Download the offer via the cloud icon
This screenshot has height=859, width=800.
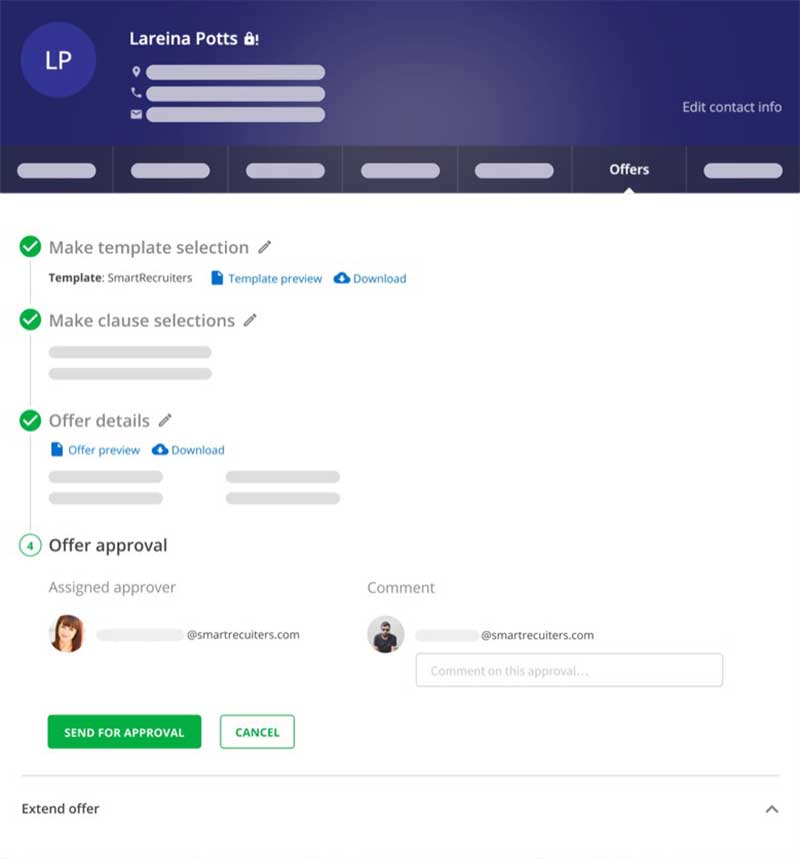[x=160, y=450]
